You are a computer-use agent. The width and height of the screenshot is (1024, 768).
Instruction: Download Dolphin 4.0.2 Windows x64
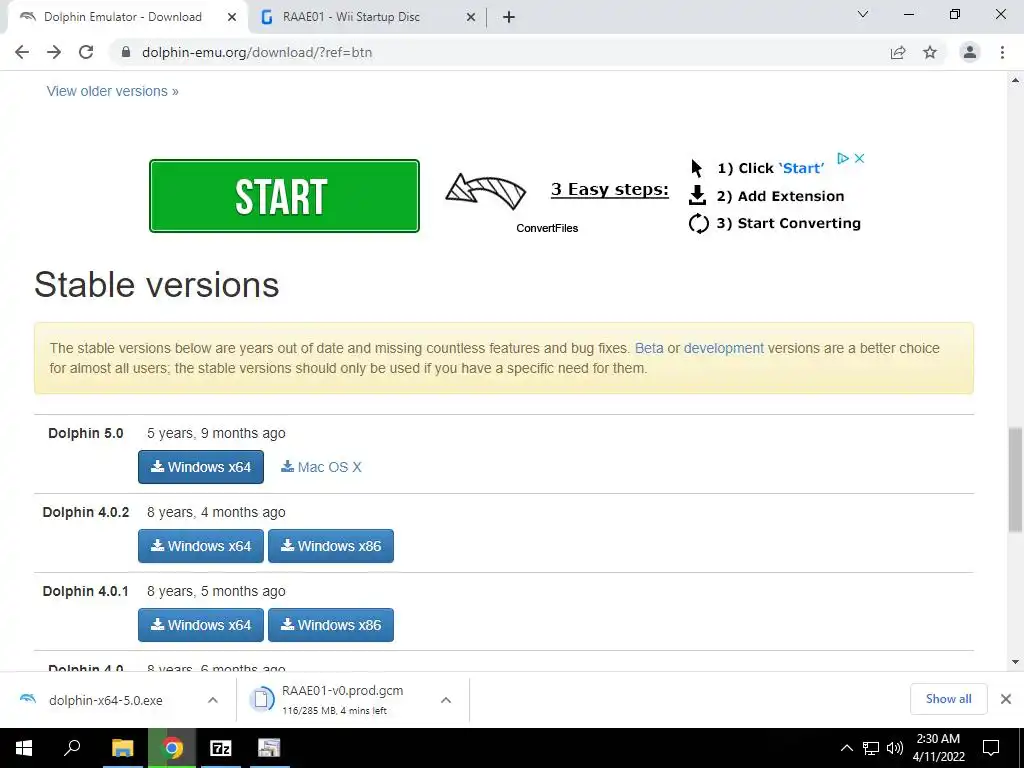(x=200, y=546)
